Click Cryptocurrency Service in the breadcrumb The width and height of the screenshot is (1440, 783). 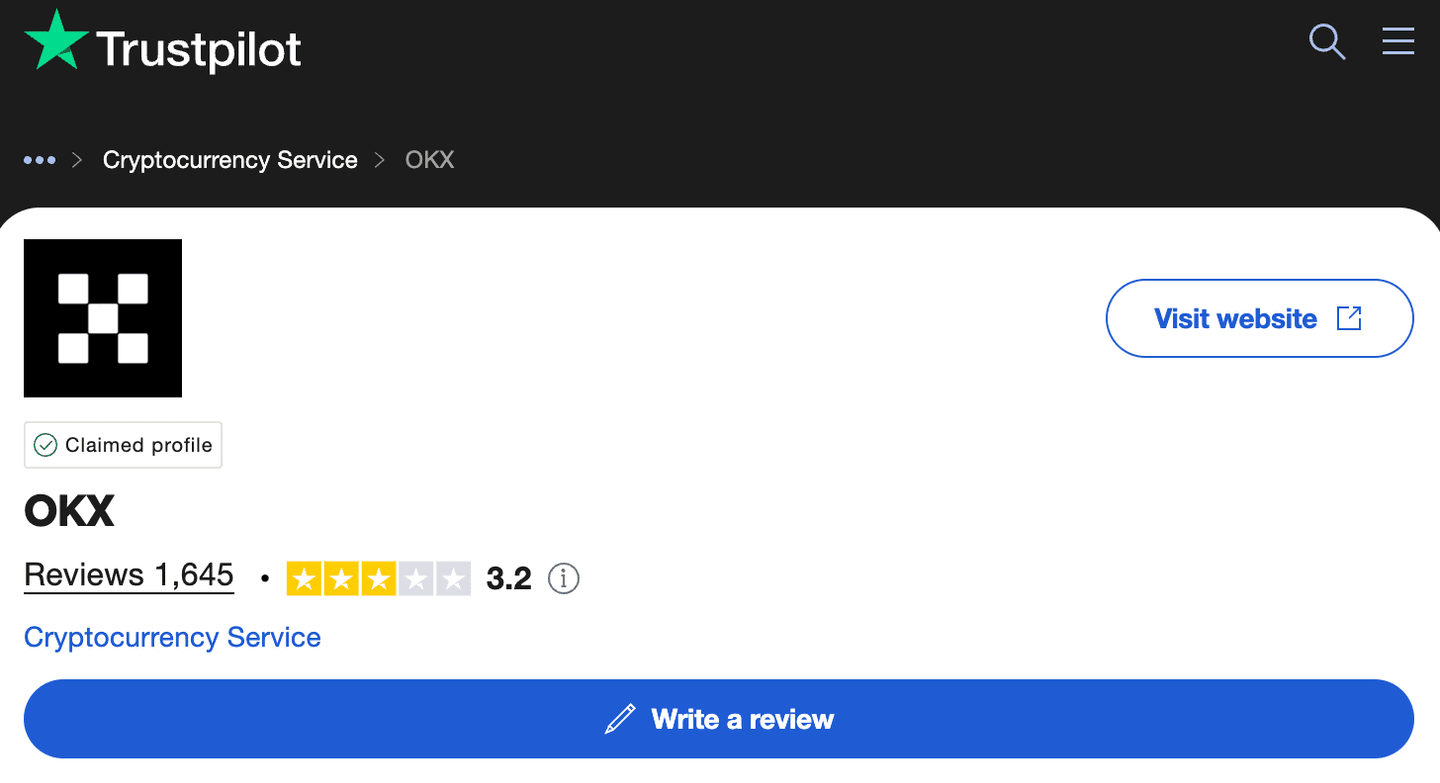(x=230, y=159)
